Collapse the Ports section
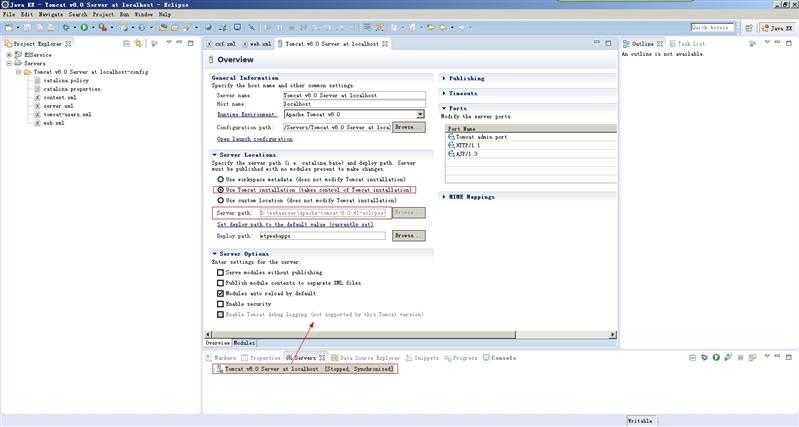799x427 pixels. 444,108
